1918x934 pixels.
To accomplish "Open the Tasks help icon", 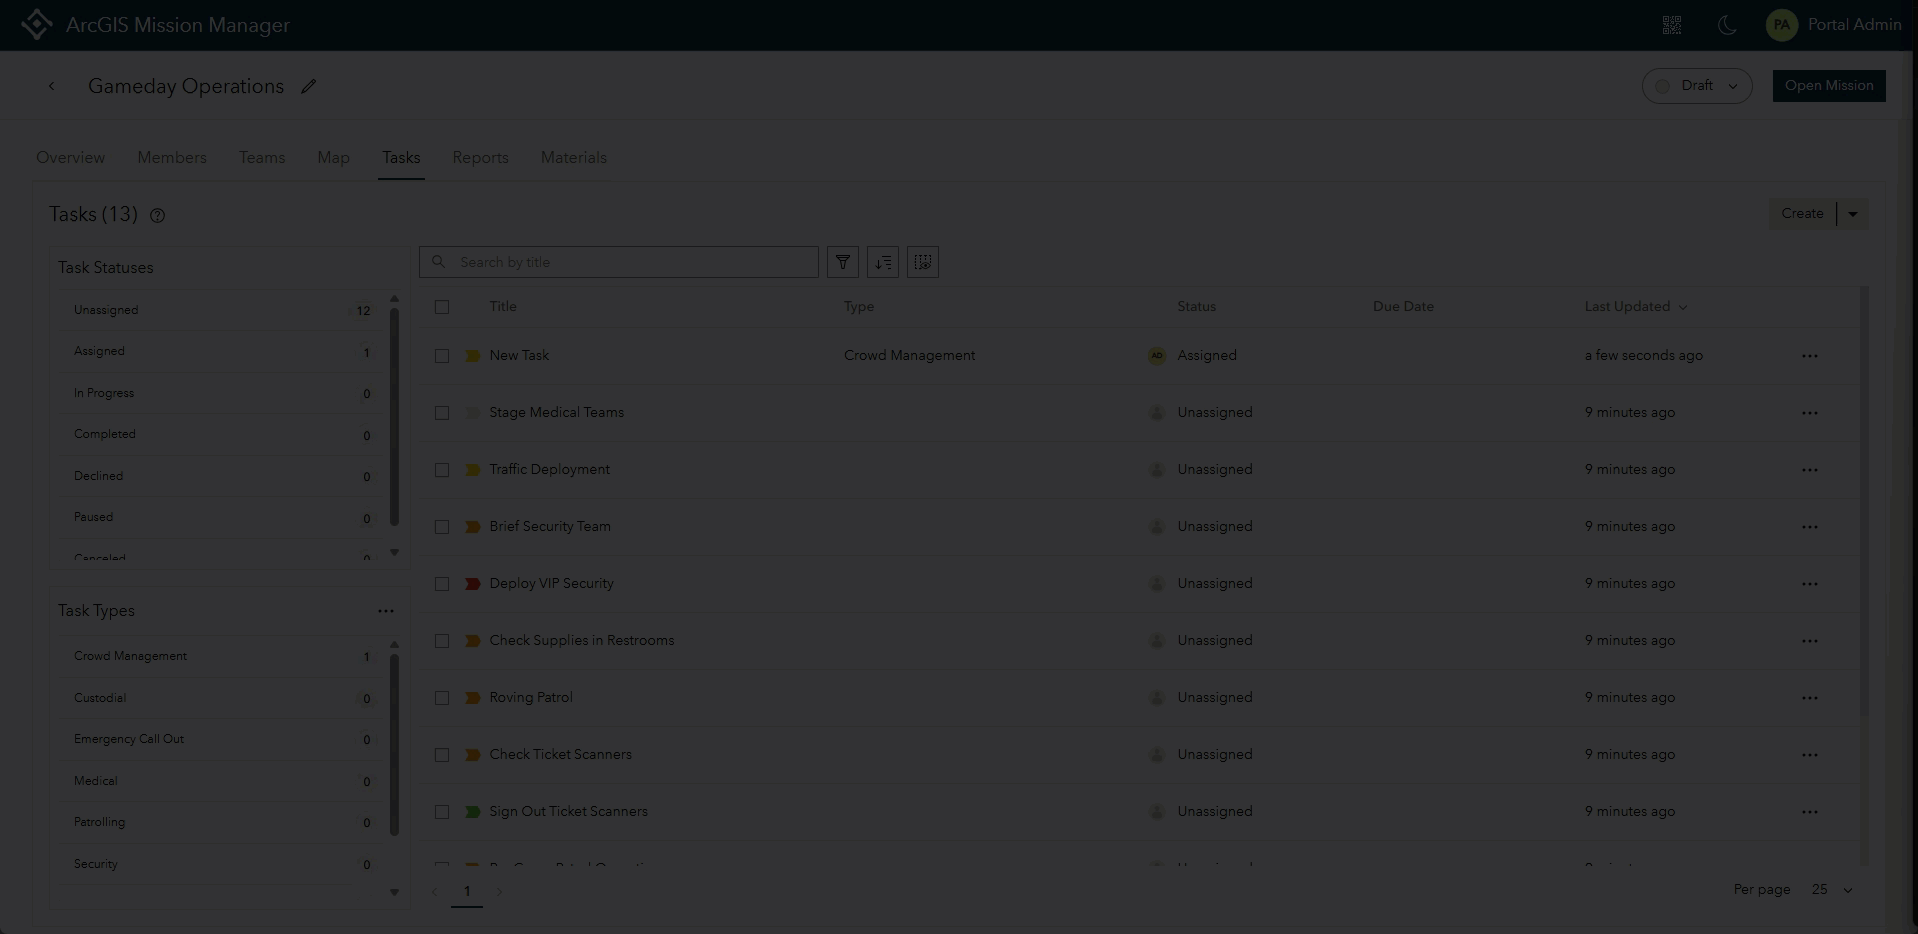I will point(157,215).
